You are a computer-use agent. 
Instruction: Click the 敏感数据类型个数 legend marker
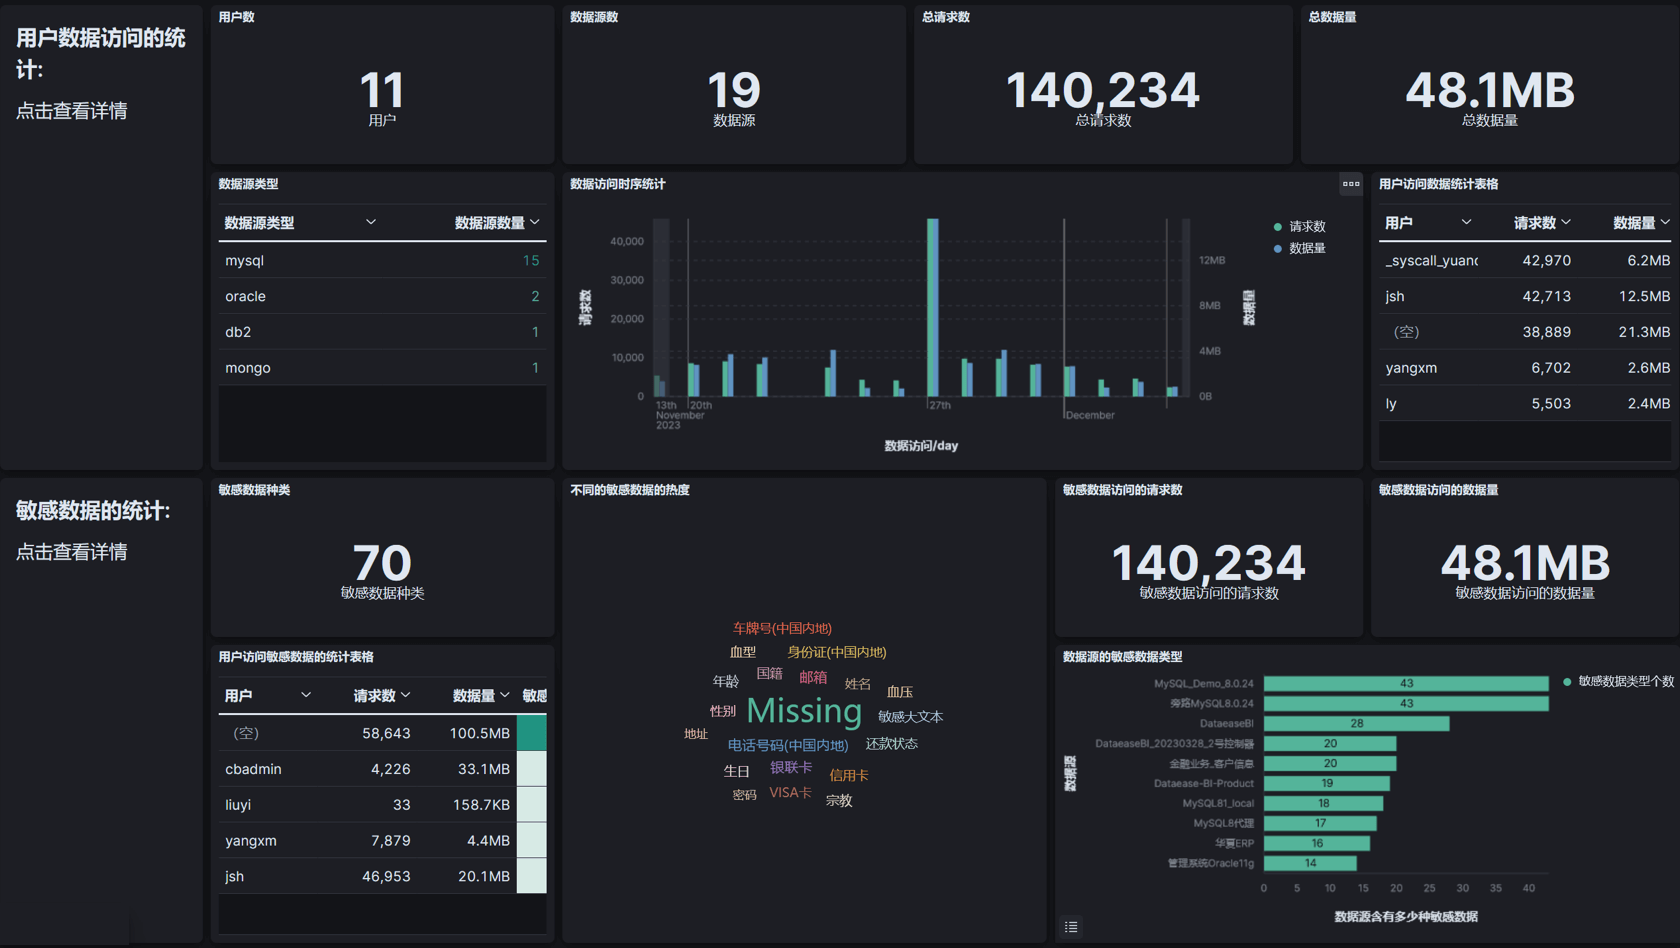(1567, 682)
